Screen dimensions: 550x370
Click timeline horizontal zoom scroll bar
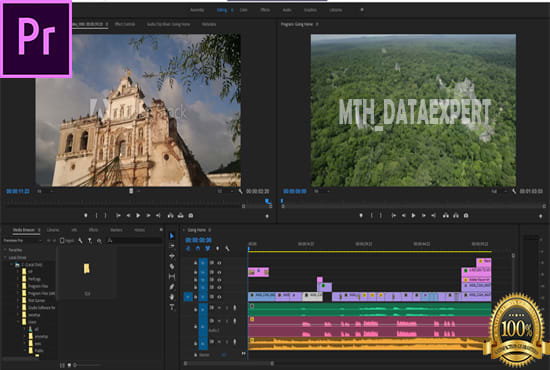click(229, 363)
